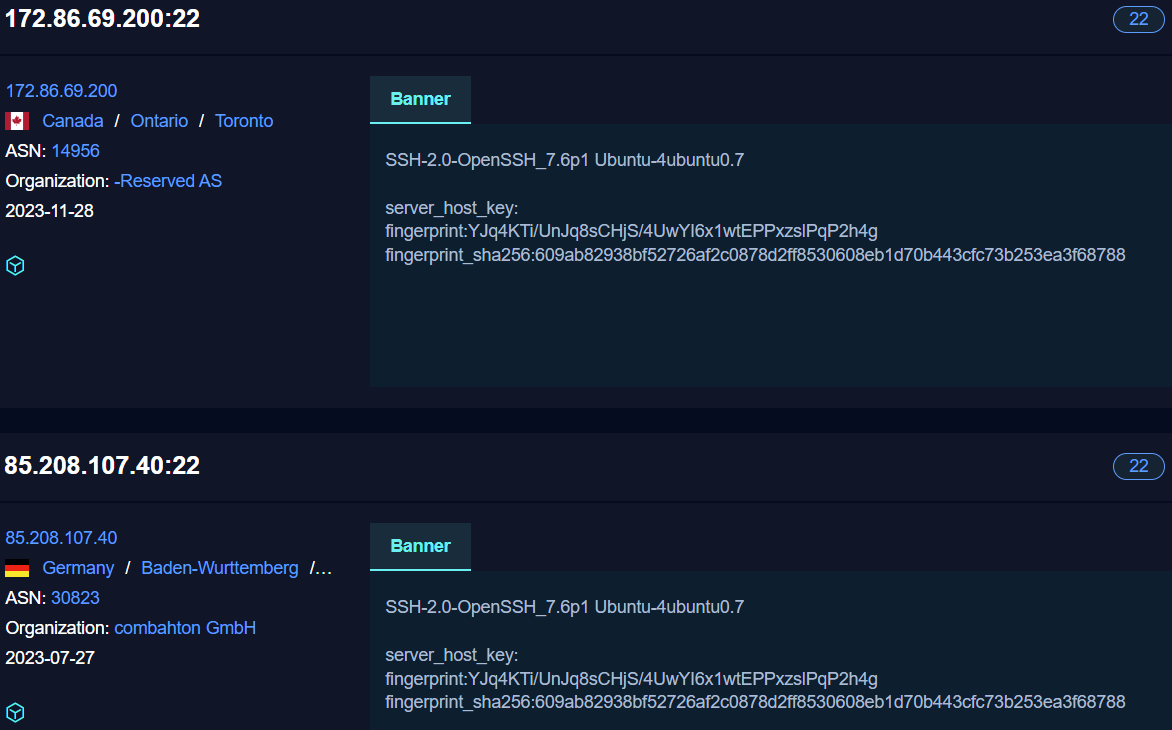Image resolution: width=1172 pixels, height=730 pixels.
Task: Visit the 85.208.107.40 host link
Action: click(61, 537)
